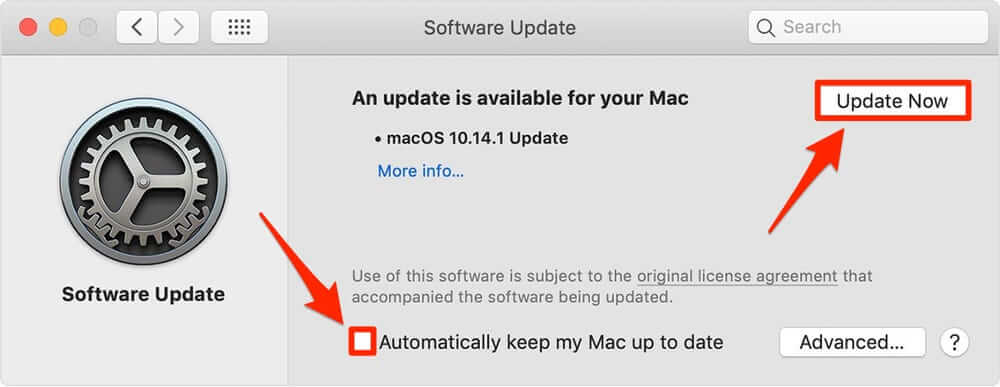The height and width of the screenshot is (387, 1000).
Task: Focus the Search field in the toolbar
Action: tap(868, 27)
